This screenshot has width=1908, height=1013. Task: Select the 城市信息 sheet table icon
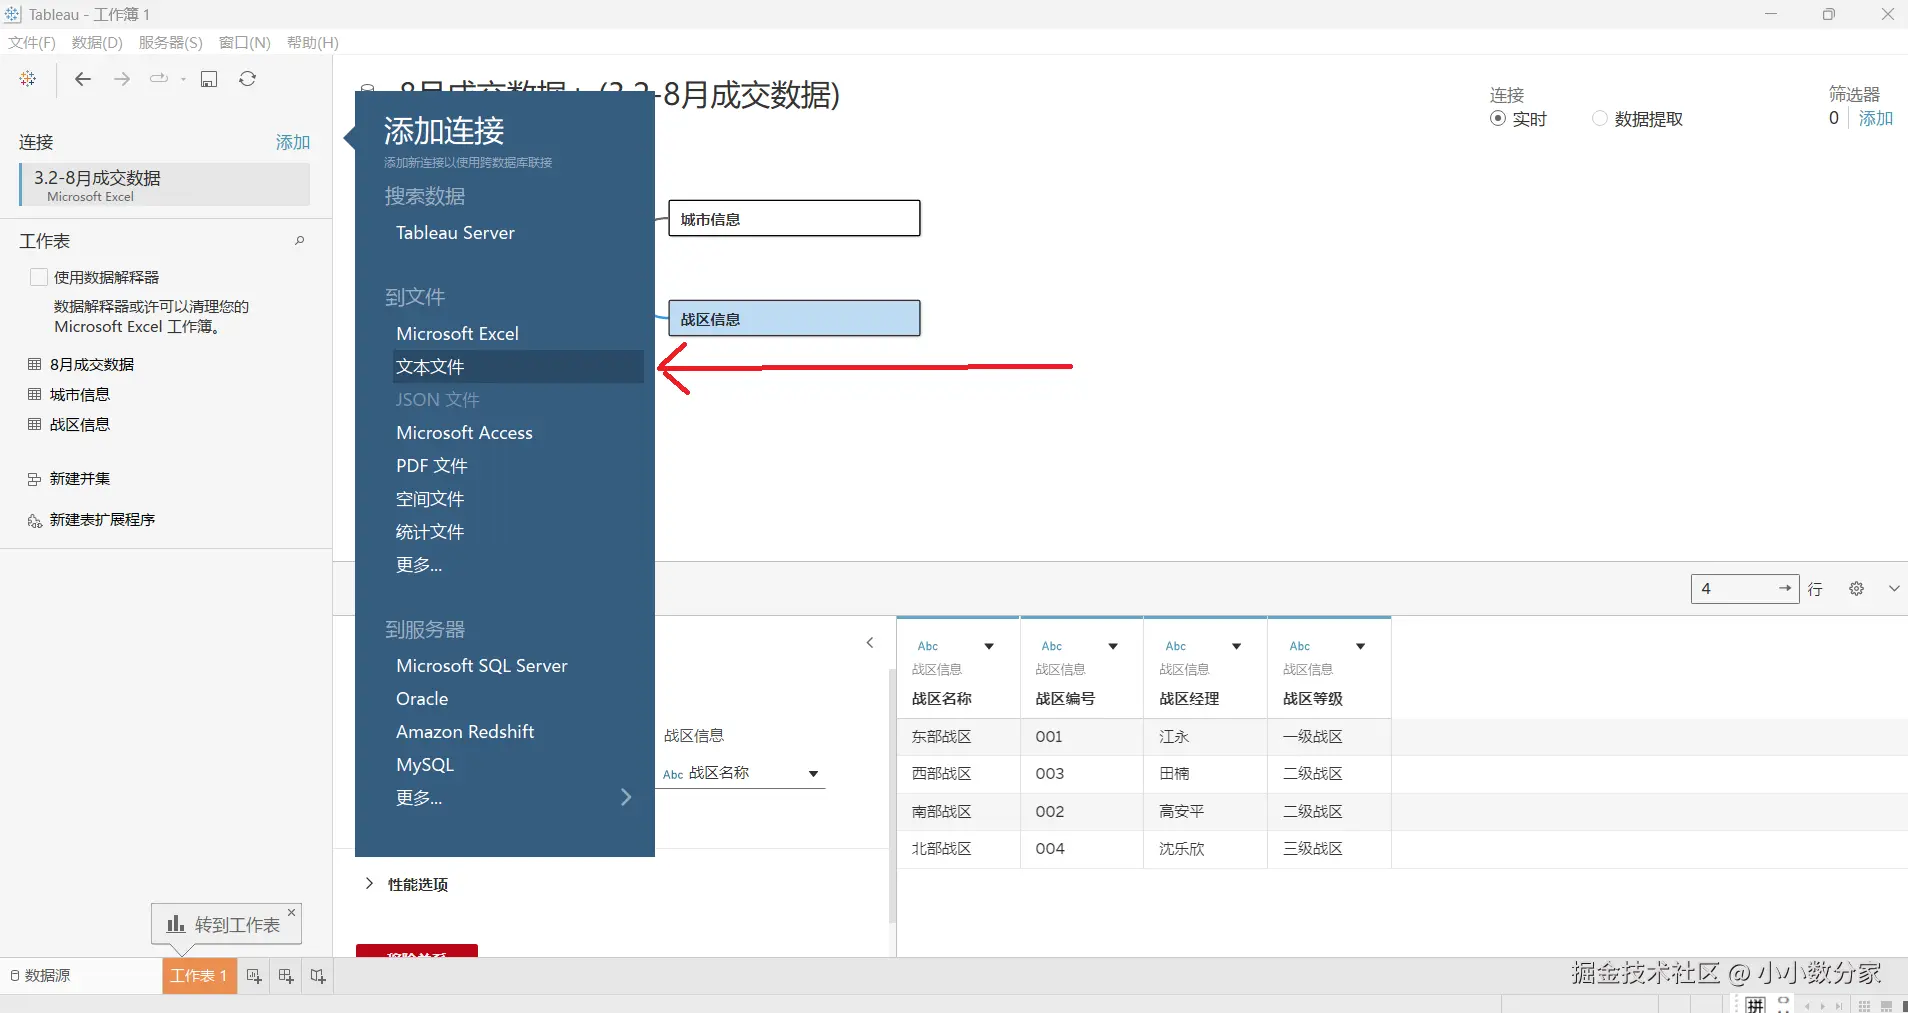(x=35, y=394)
